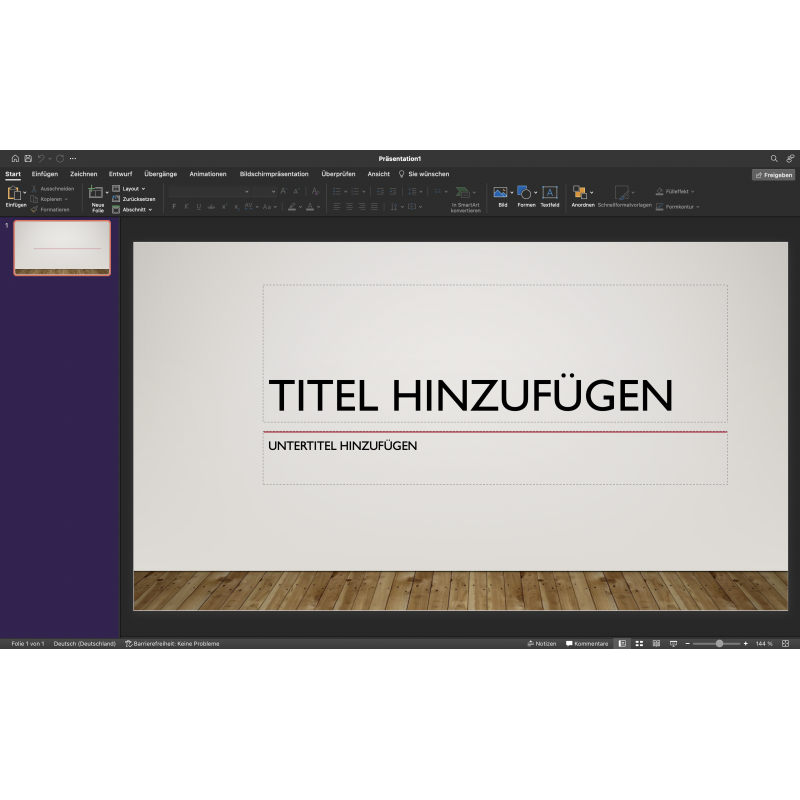The width and height of the screenshot is (800, 800).
Task: Add a slide with Neue Folie
Action: click(x=97, y=193)
